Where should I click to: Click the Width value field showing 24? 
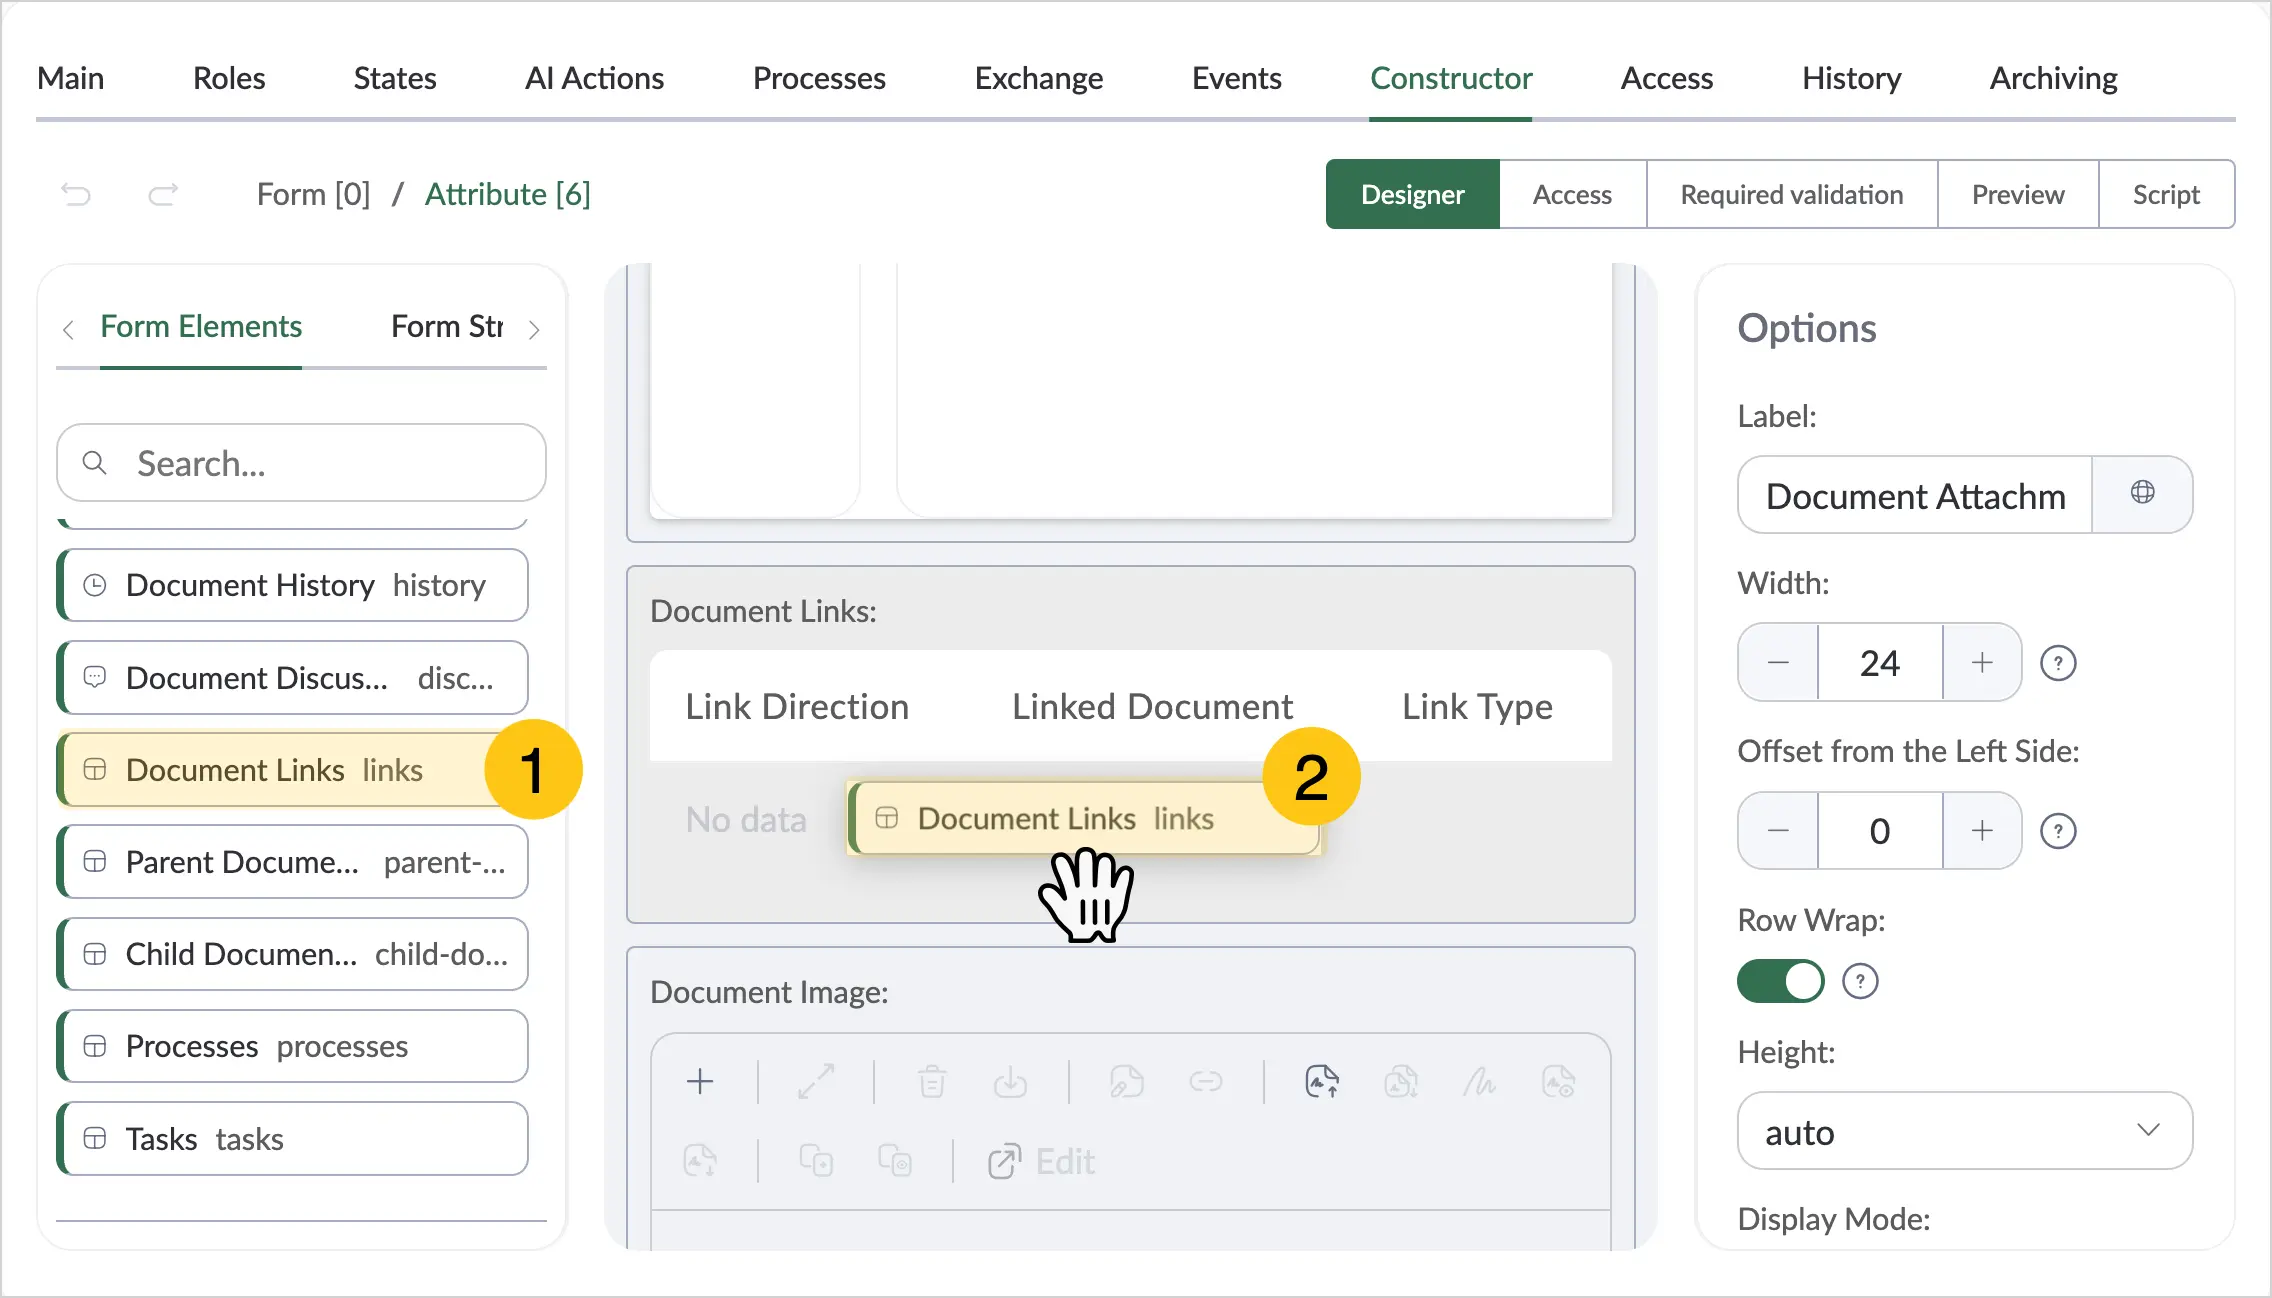[1880, 663]
